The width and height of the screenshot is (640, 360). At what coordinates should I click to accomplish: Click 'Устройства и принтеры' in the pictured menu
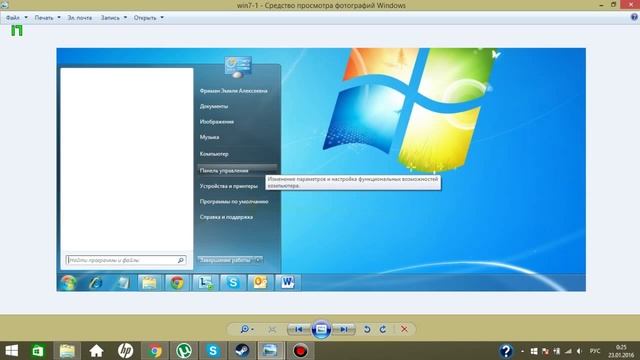click(x=229, y=186)
